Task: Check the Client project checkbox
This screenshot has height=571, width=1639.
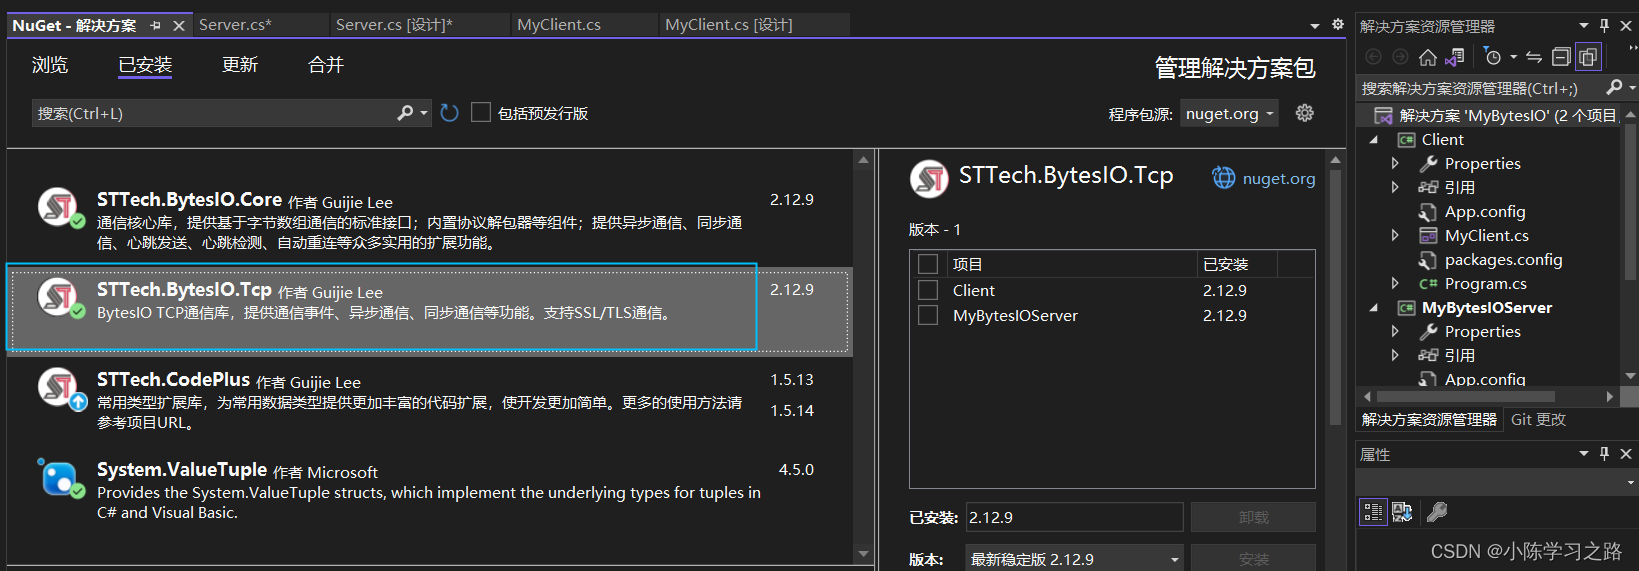Action: point(928,290)
